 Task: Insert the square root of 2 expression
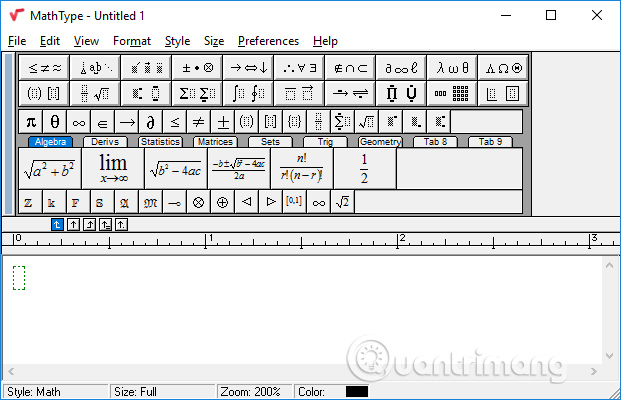click(x=342, y=202)
